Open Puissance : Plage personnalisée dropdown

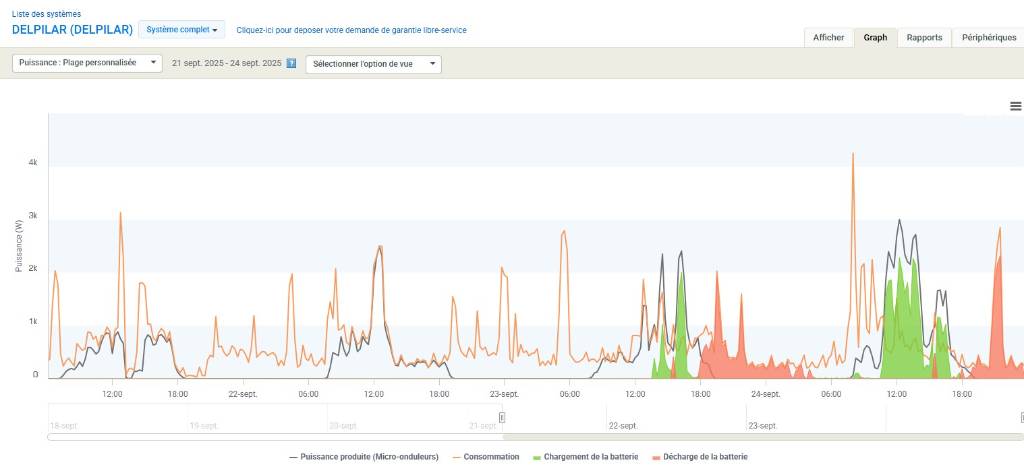point(87,63)
